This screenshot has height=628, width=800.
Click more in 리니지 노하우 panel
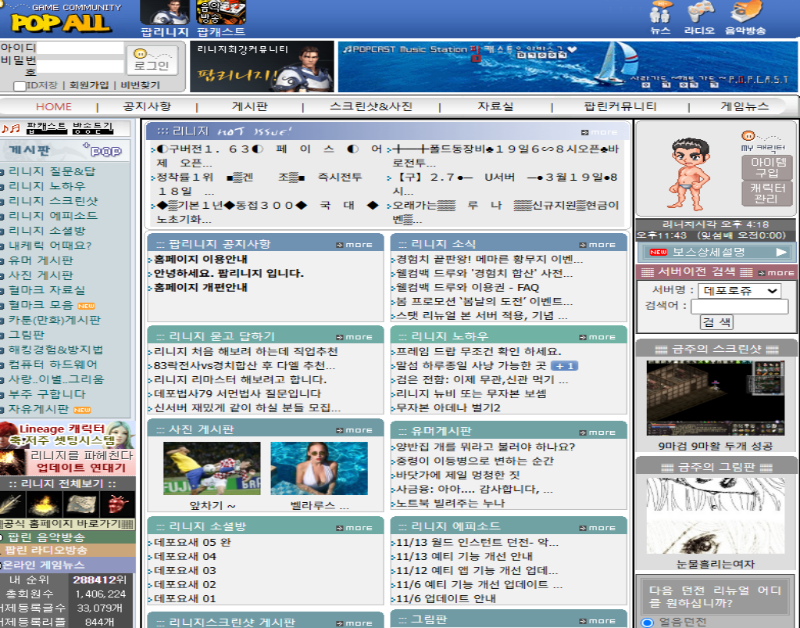click(x=597, y=337)
